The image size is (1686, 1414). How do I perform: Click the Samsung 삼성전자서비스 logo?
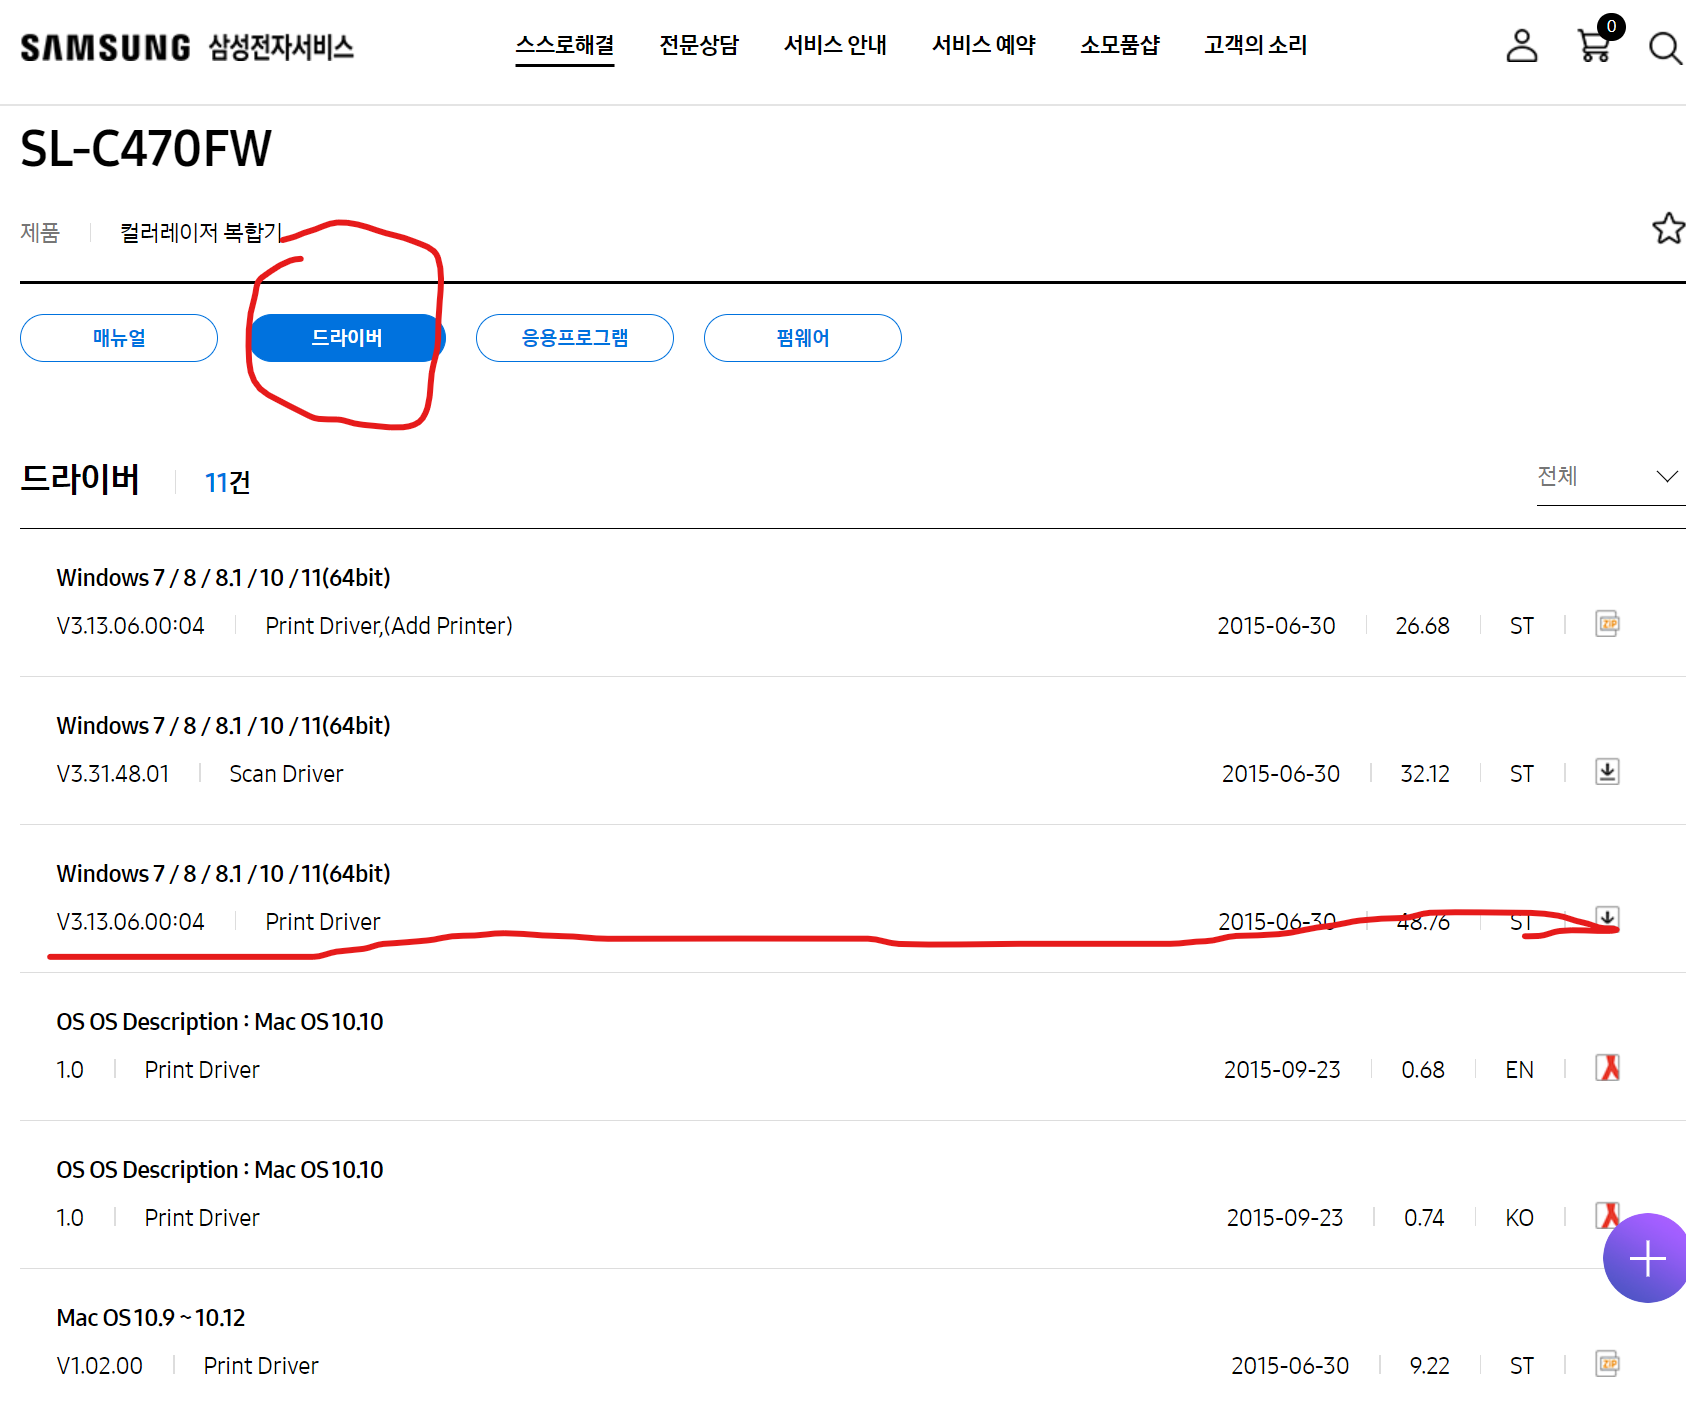(x=187, y=47)
